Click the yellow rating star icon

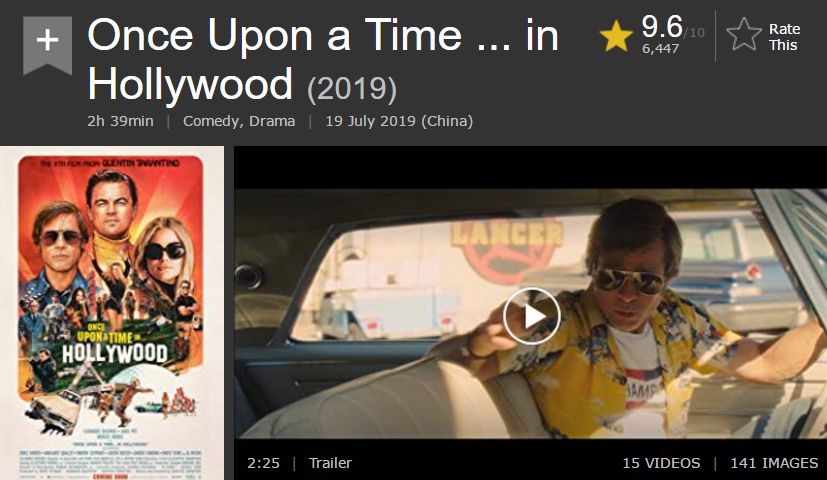tap(616, 37)
